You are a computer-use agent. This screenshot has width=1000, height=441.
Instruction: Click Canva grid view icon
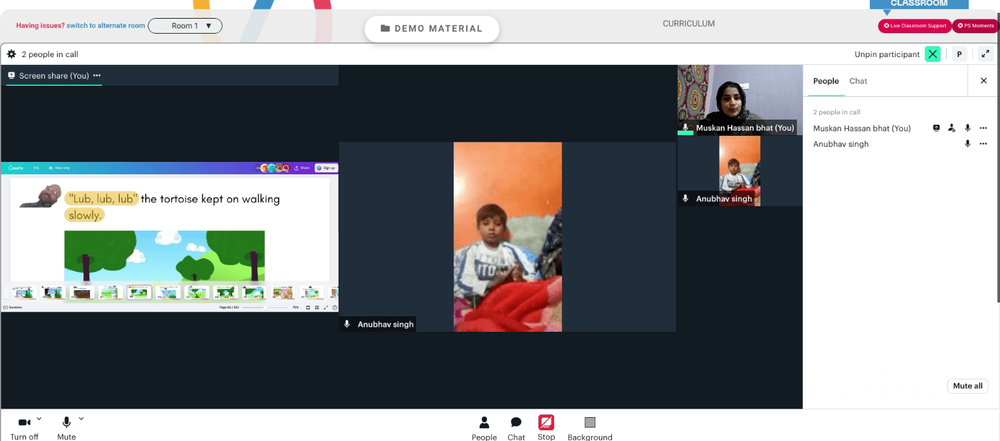click(317, 308)
